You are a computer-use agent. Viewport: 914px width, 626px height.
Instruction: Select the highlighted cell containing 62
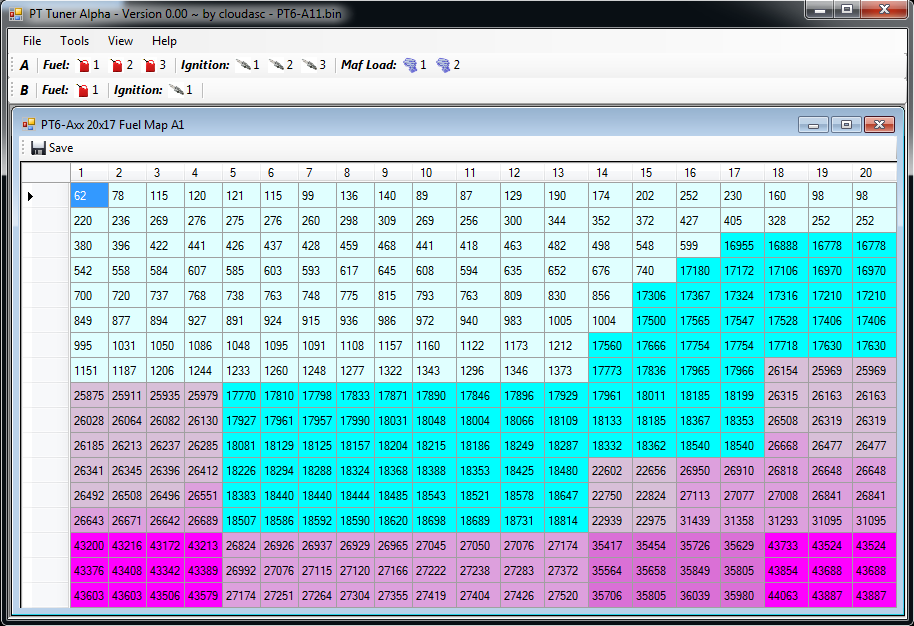click(x=89, y=196)
